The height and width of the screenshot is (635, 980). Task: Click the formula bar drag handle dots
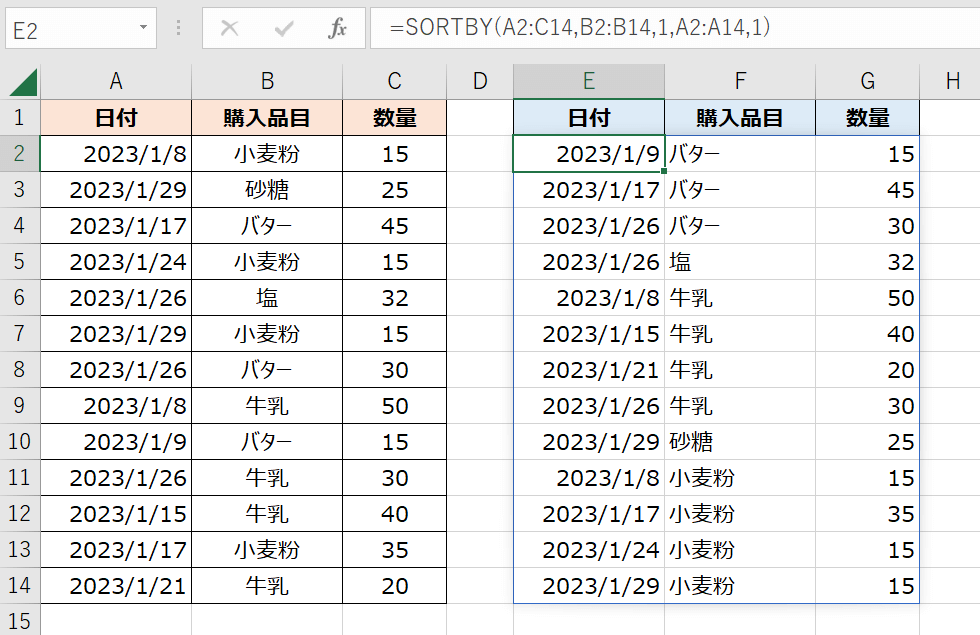179,28
